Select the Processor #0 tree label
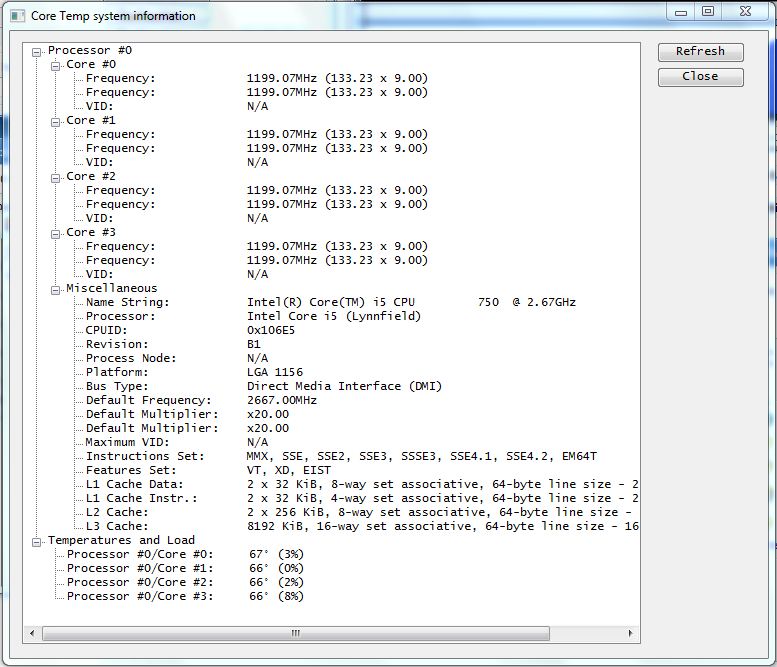Screen dimensions: 777x667 point(90,51)
